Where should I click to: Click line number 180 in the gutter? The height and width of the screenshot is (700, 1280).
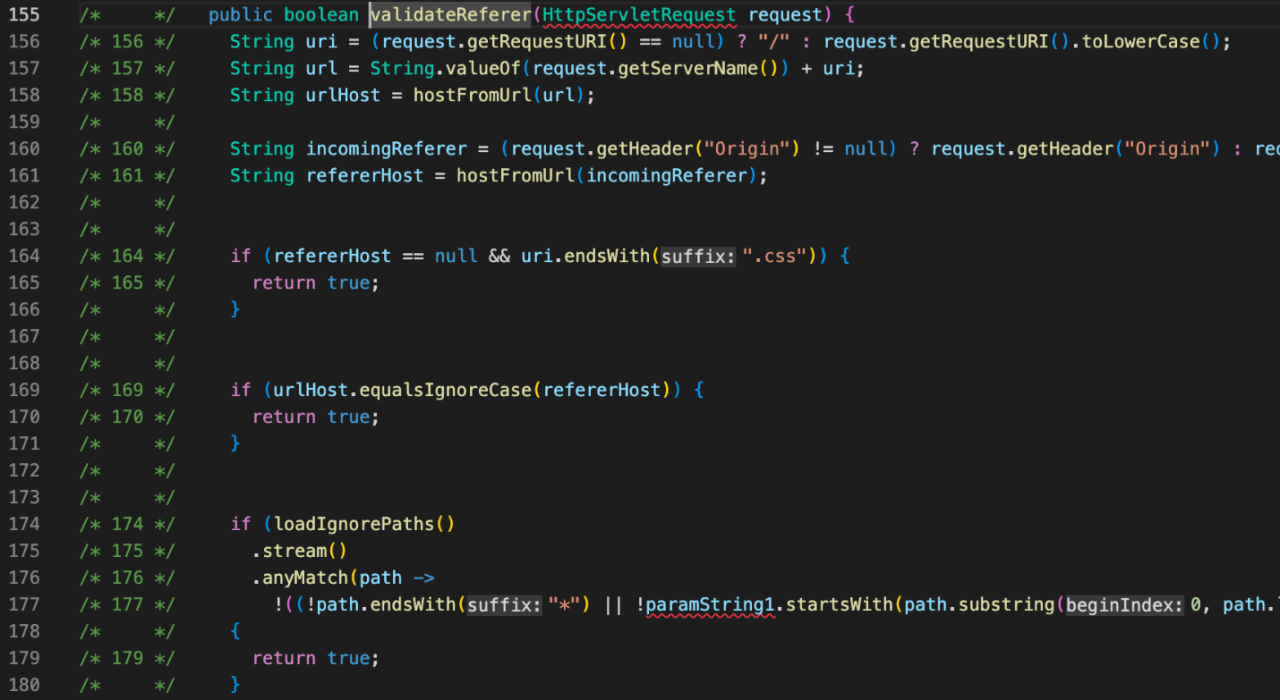click(24, 685)
